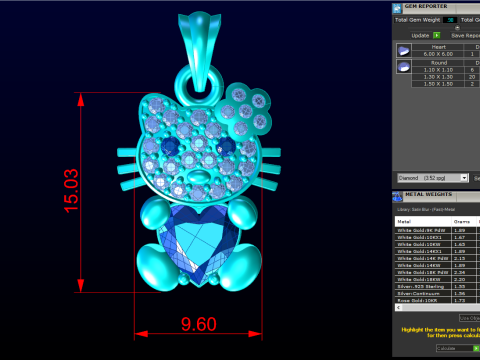Click the Grams column header
This screenshot has height=360, width=480.
[464, 221]
